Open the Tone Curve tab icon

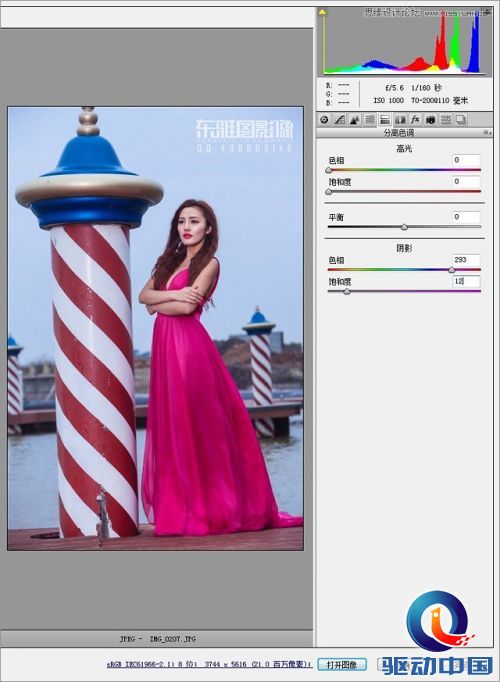tap(340, 120)
